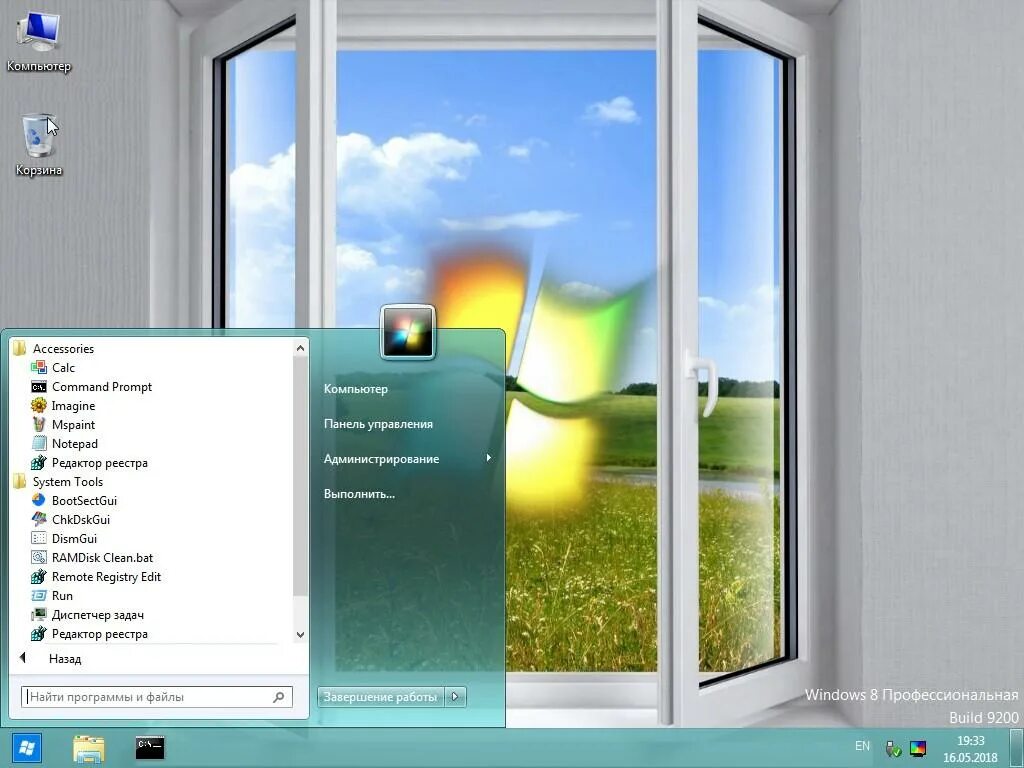Open Панель управления
Image resolution: width=1024 pixels, height=768 pixels.
[378, 424]
